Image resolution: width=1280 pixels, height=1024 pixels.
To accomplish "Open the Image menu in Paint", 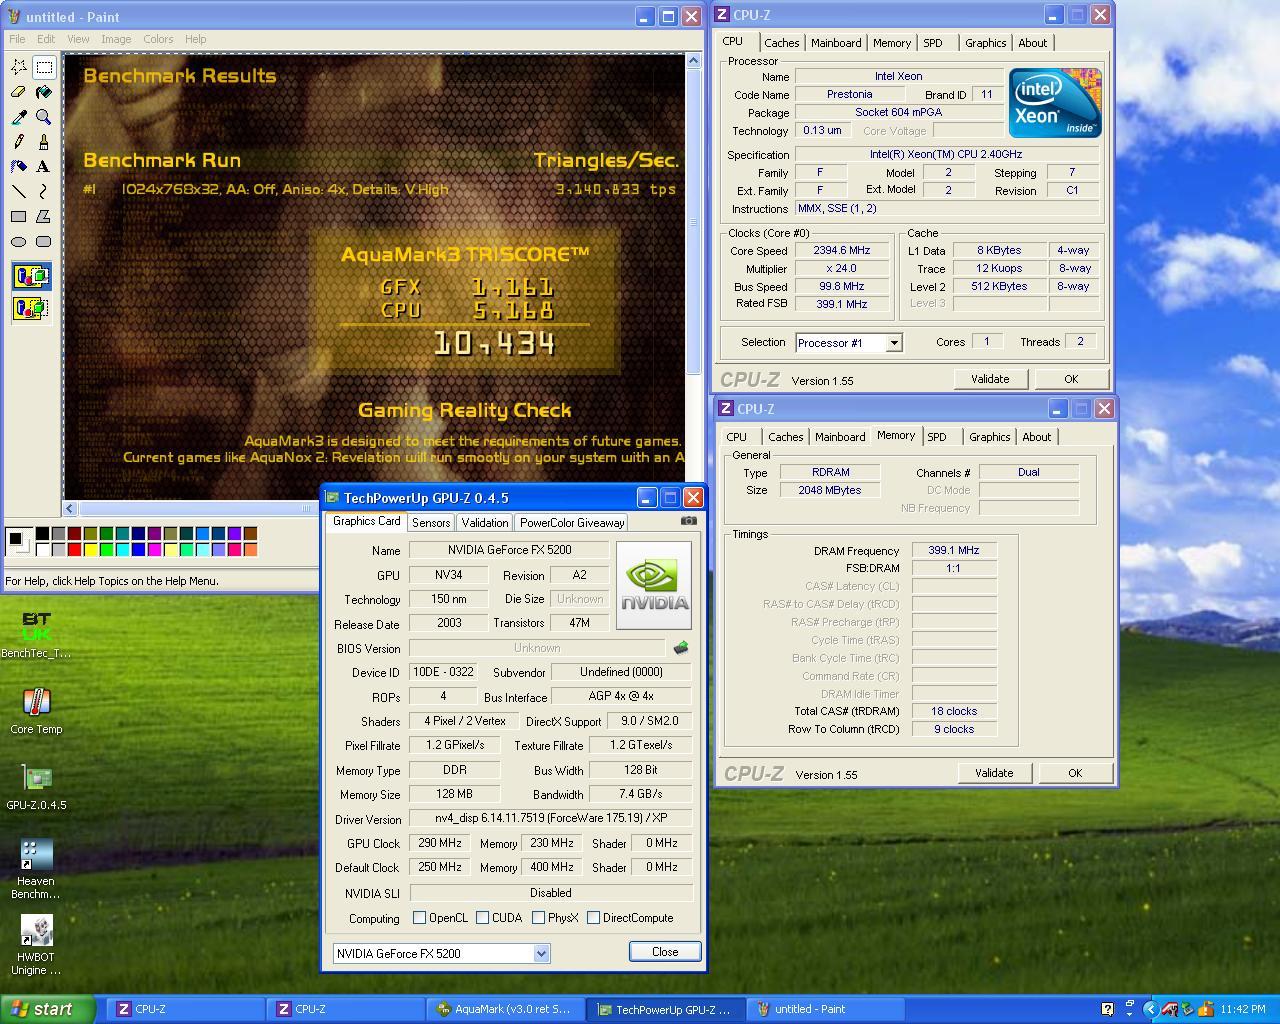I will point(116,39).
